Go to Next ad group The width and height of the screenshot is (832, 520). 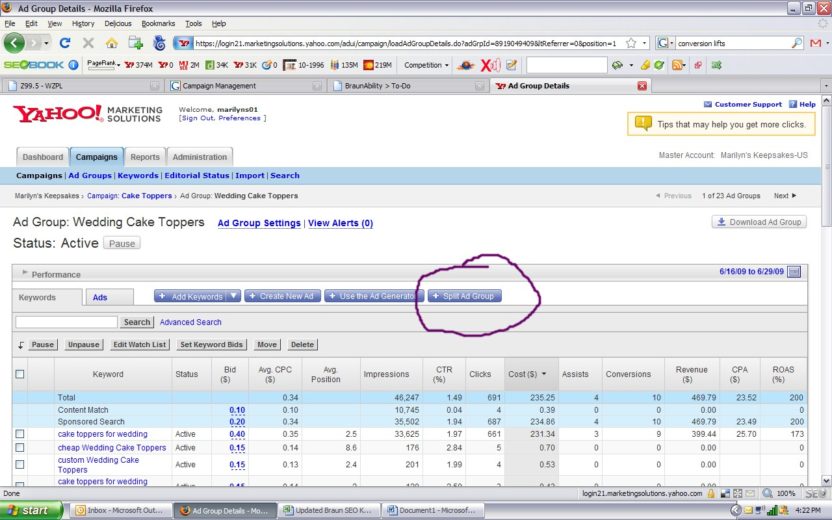point(785,195)
